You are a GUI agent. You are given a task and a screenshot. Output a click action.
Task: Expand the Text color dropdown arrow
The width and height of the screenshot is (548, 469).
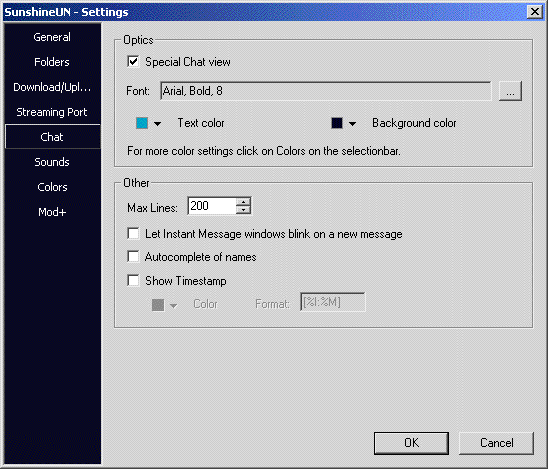pyautogui.click(x=158, y=123)
